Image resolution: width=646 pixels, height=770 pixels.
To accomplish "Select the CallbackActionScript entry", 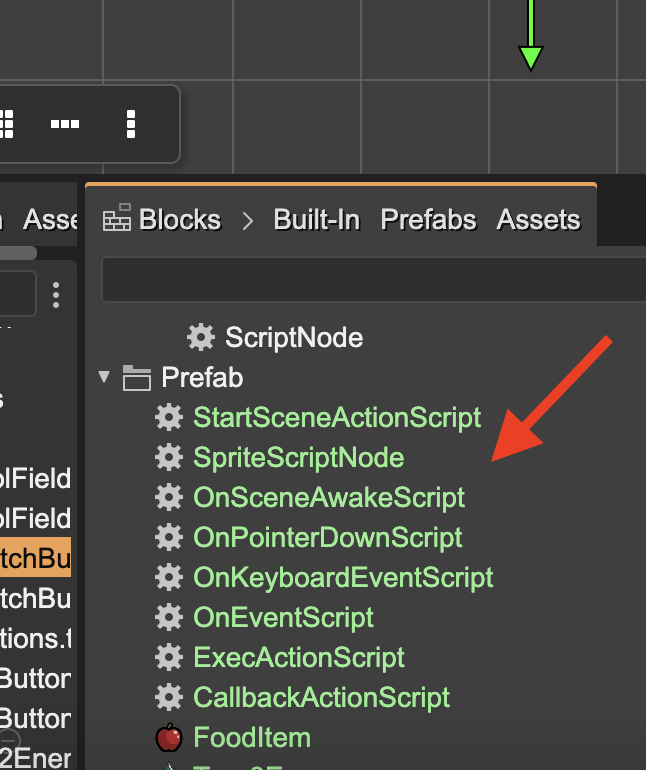I will [321, 697].
